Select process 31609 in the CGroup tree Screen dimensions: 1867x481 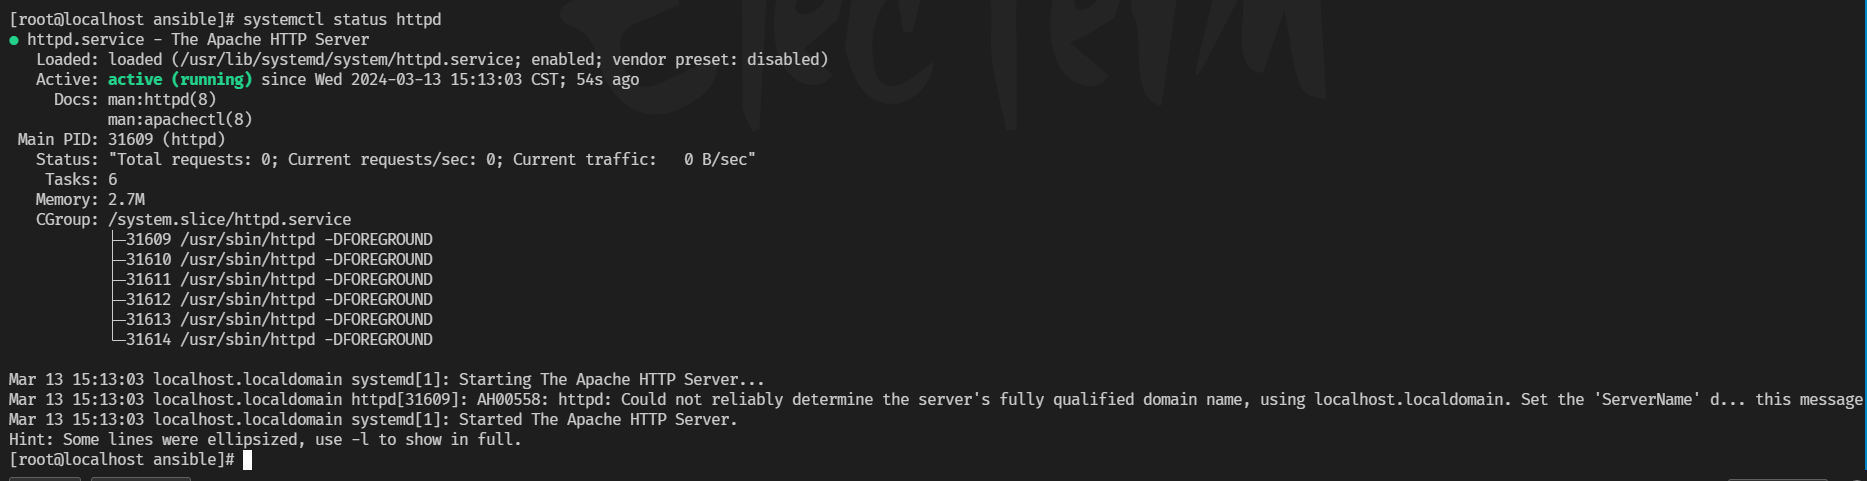point(148,240)
